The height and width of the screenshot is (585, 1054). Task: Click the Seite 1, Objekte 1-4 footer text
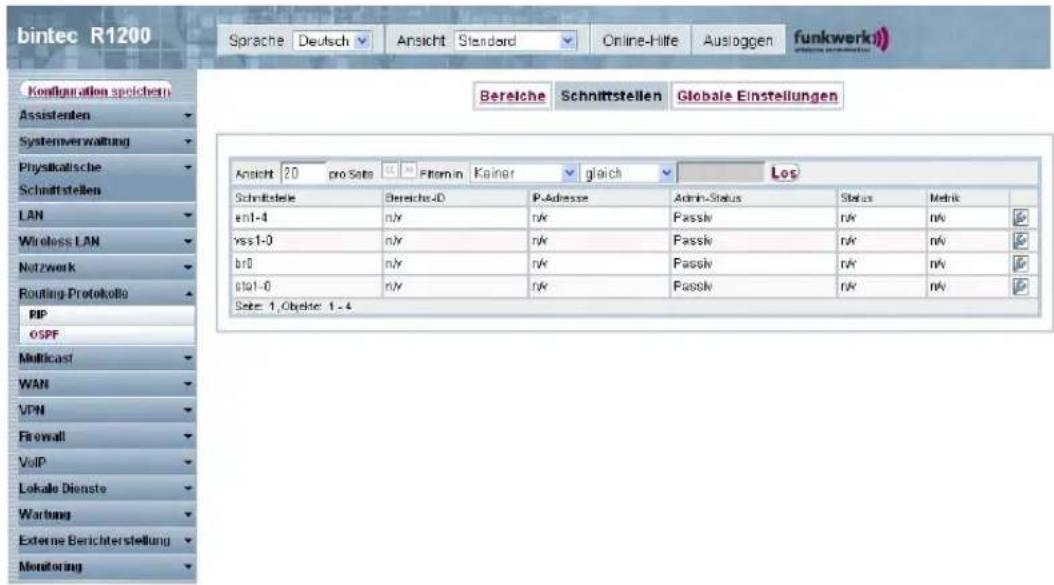[x=293, y=307]
